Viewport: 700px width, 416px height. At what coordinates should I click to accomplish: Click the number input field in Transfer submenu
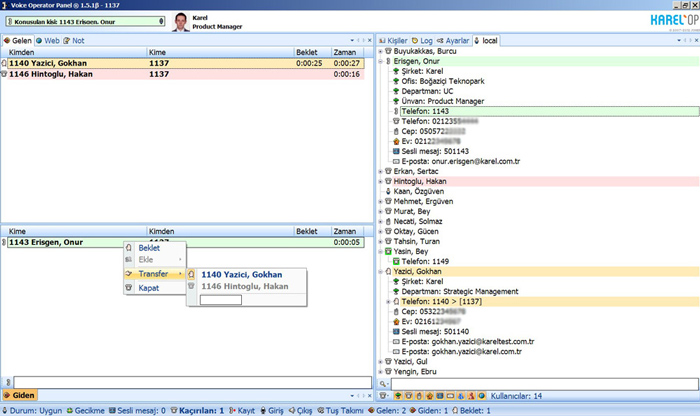pos(221,299)
